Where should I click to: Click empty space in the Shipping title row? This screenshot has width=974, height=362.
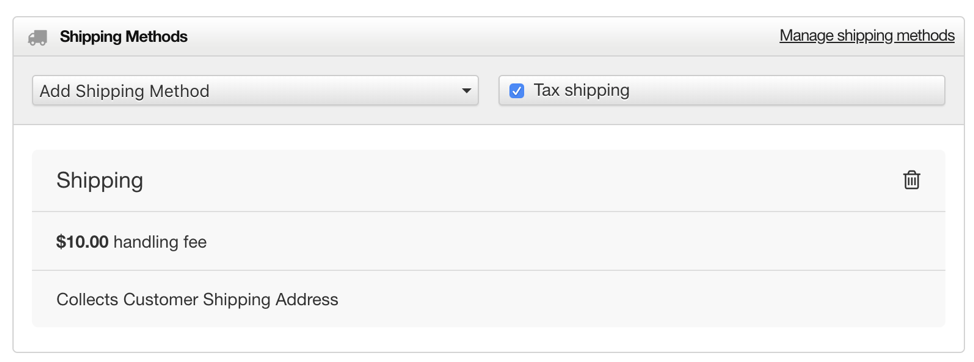coord(522,181)
